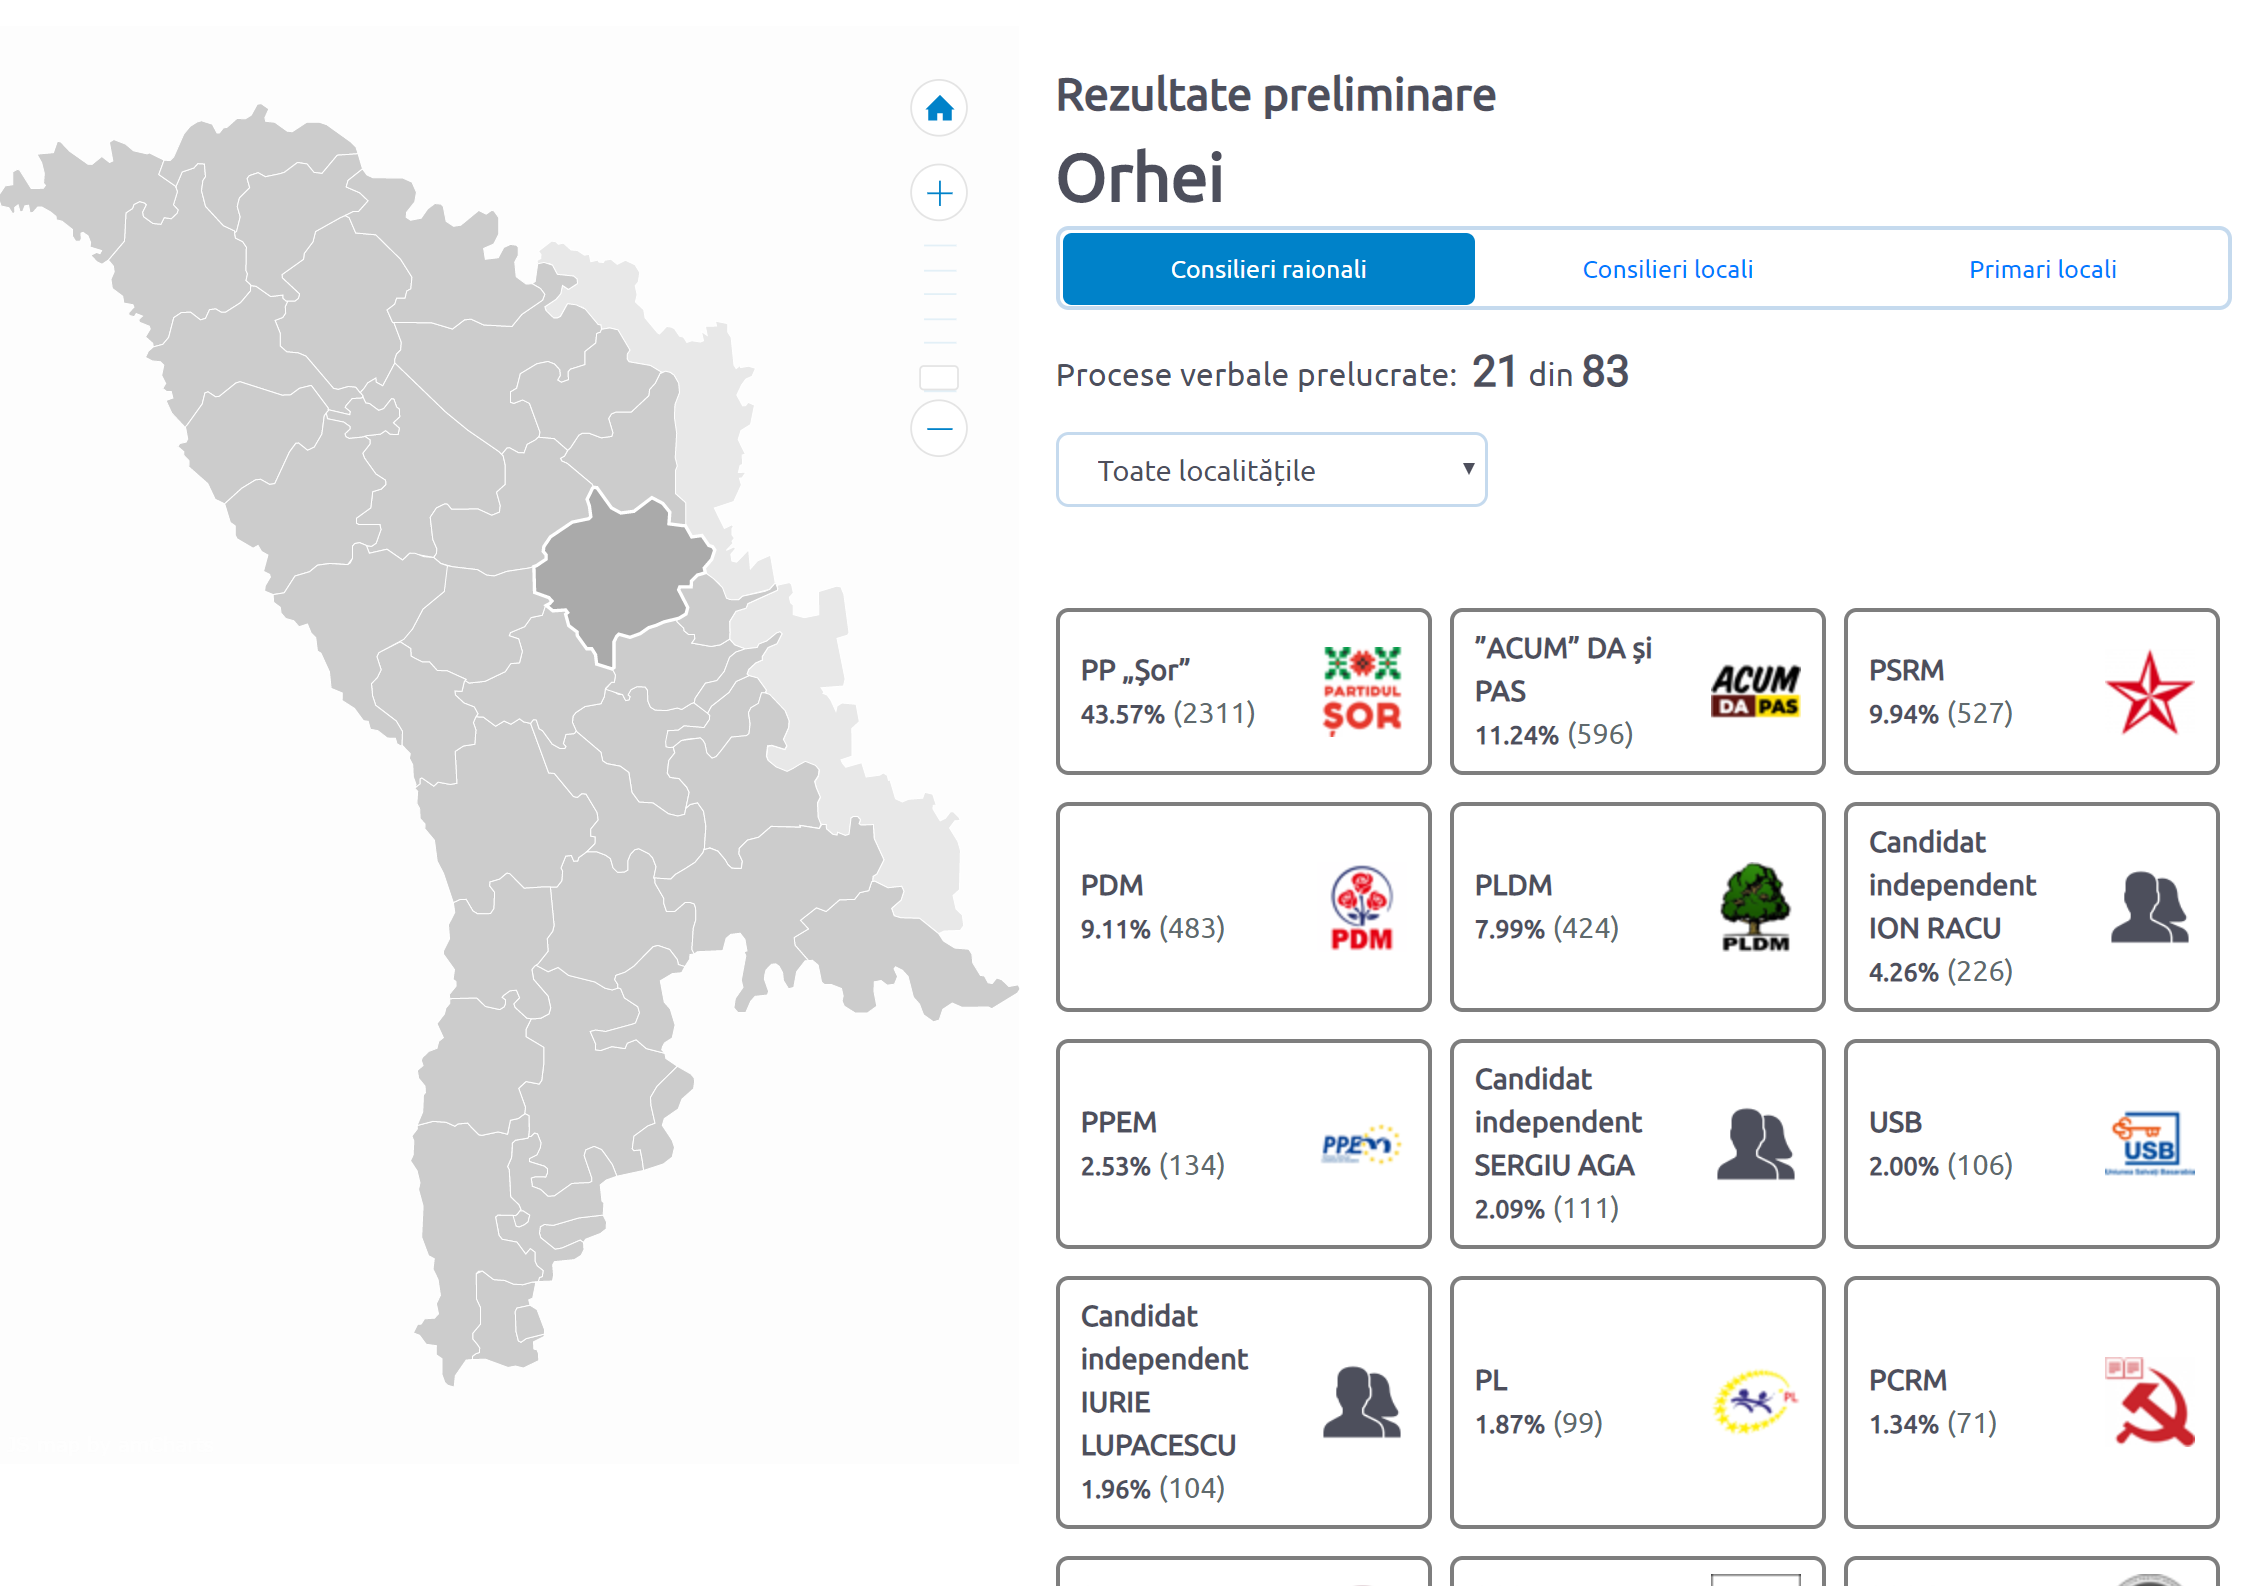Click the USB party logo
The image size is (2263, 1586).
tap(2149, 1144)
